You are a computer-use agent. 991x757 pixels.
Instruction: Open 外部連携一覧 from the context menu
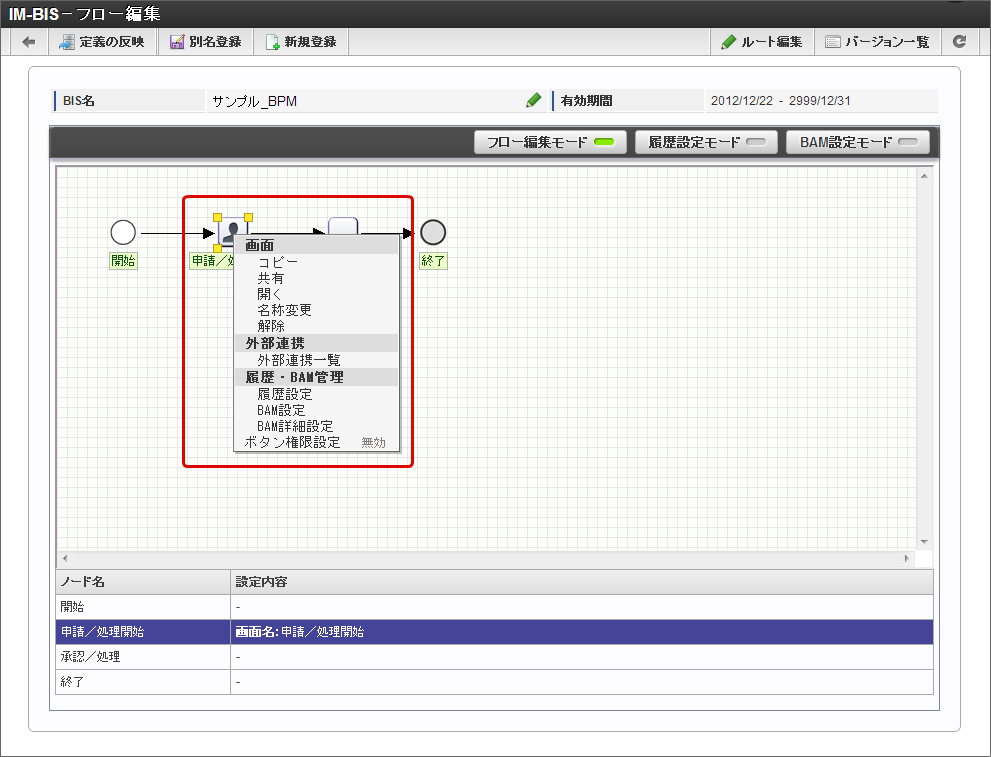point(316,360)
